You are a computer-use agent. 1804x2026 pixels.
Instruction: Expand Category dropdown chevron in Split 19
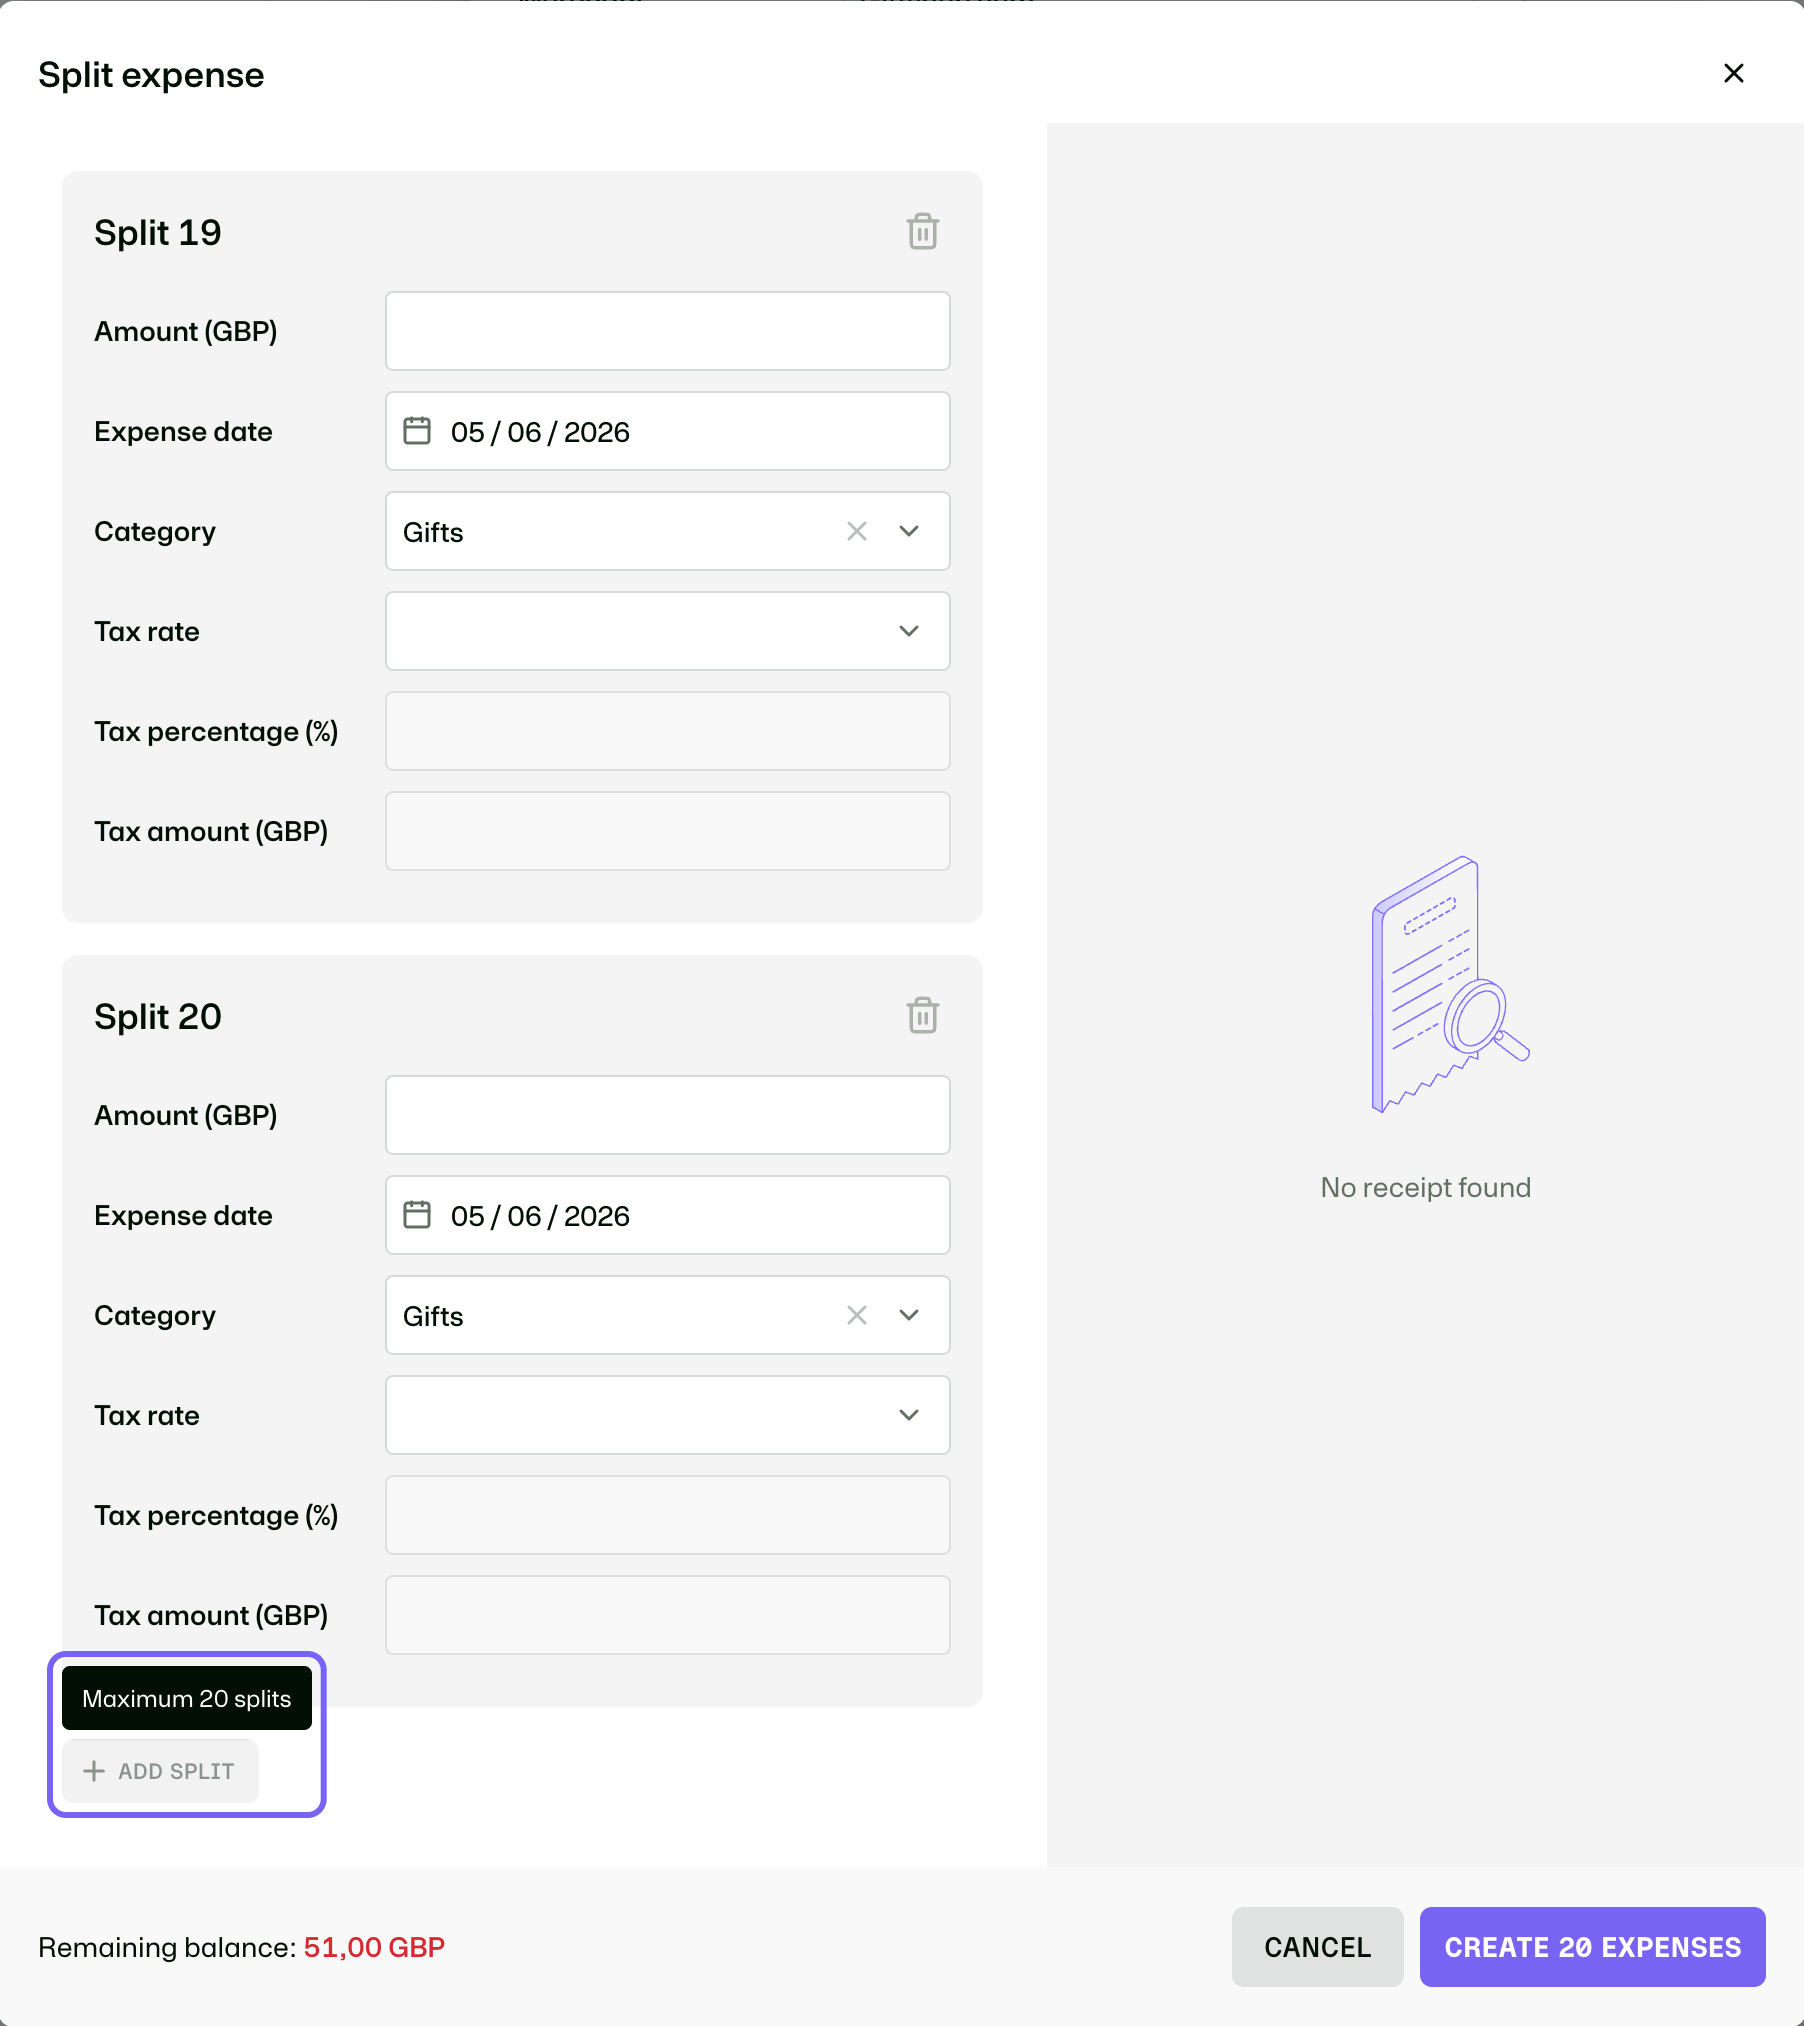click(x=909, y=531)
